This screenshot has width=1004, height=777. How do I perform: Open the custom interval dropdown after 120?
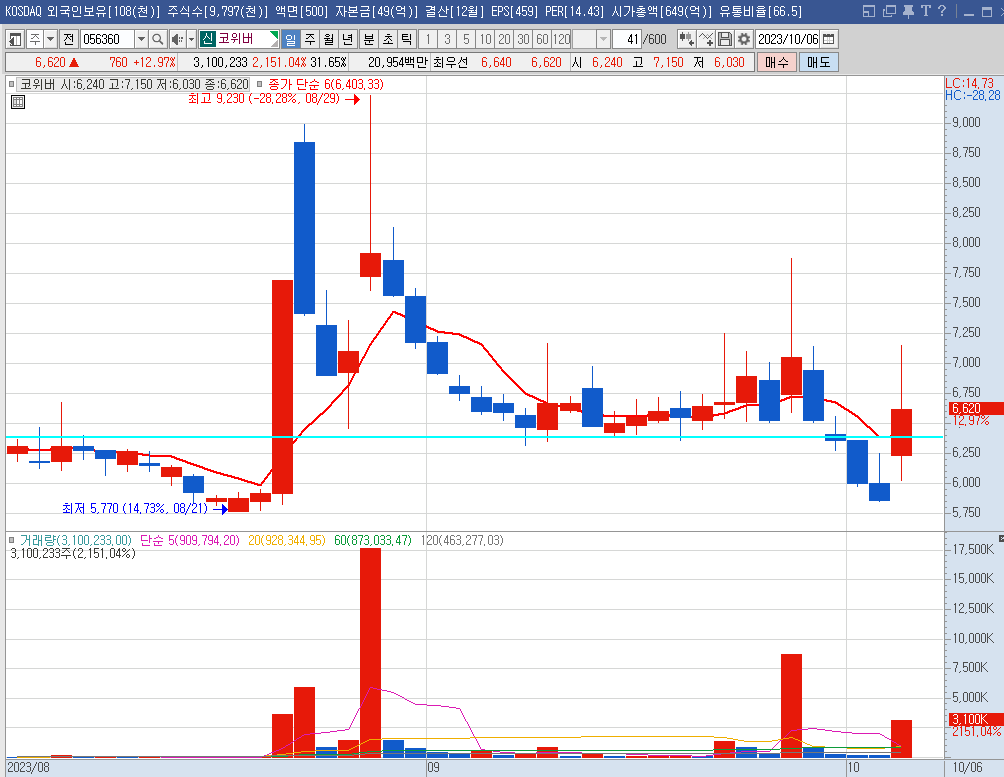[x=603, y=39]
